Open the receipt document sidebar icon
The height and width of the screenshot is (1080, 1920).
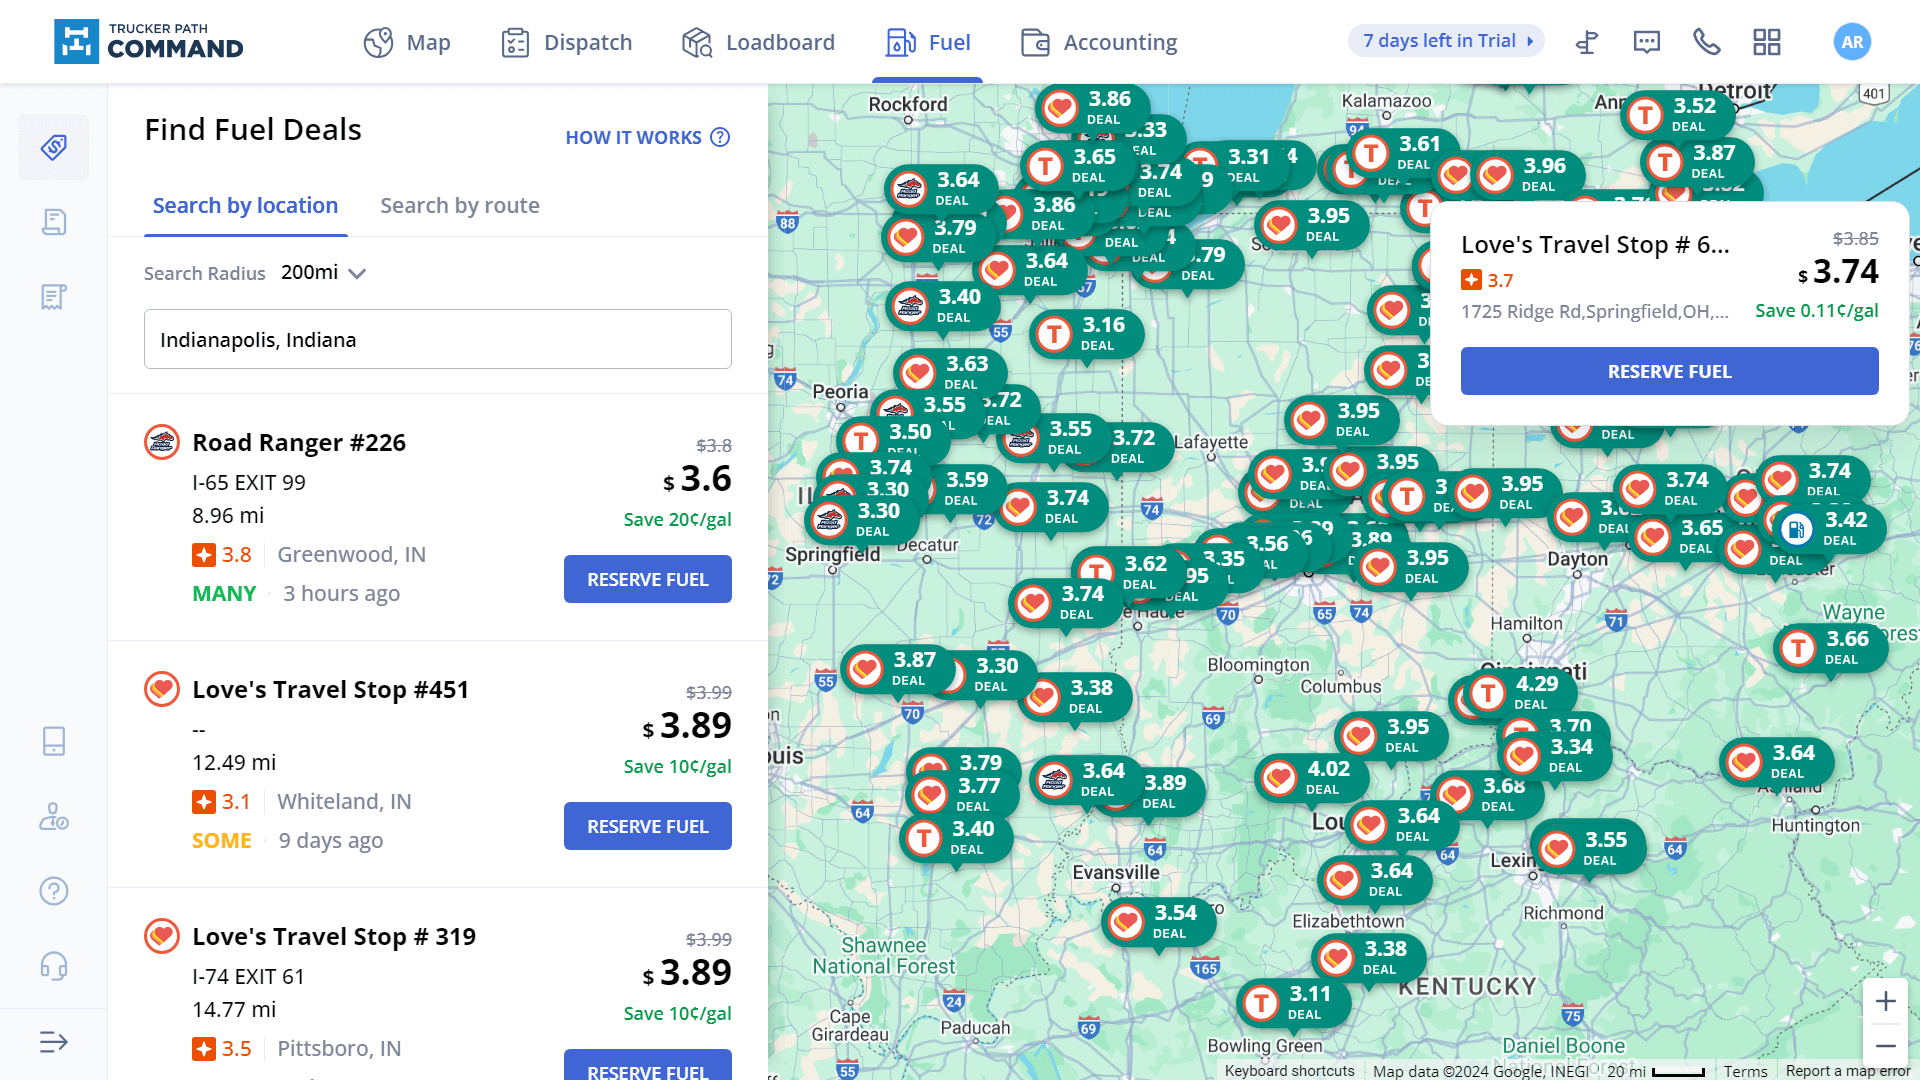pyautogui.click(x=54, y=222)
